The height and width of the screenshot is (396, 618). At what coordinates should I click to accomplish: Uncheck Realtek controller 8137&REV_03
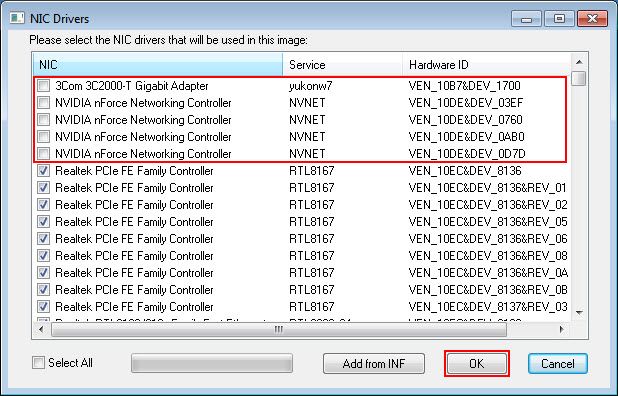[x=43, y=307]
